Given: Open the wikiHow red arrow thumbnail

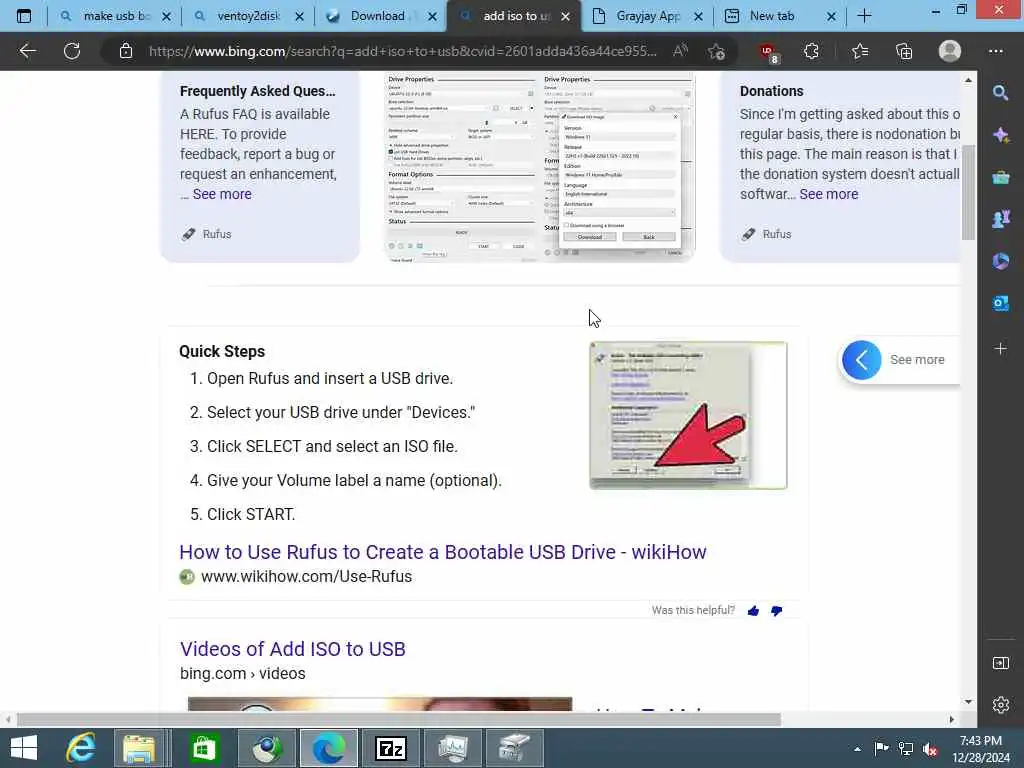Looking at the screenshot, I should (688, 415).
